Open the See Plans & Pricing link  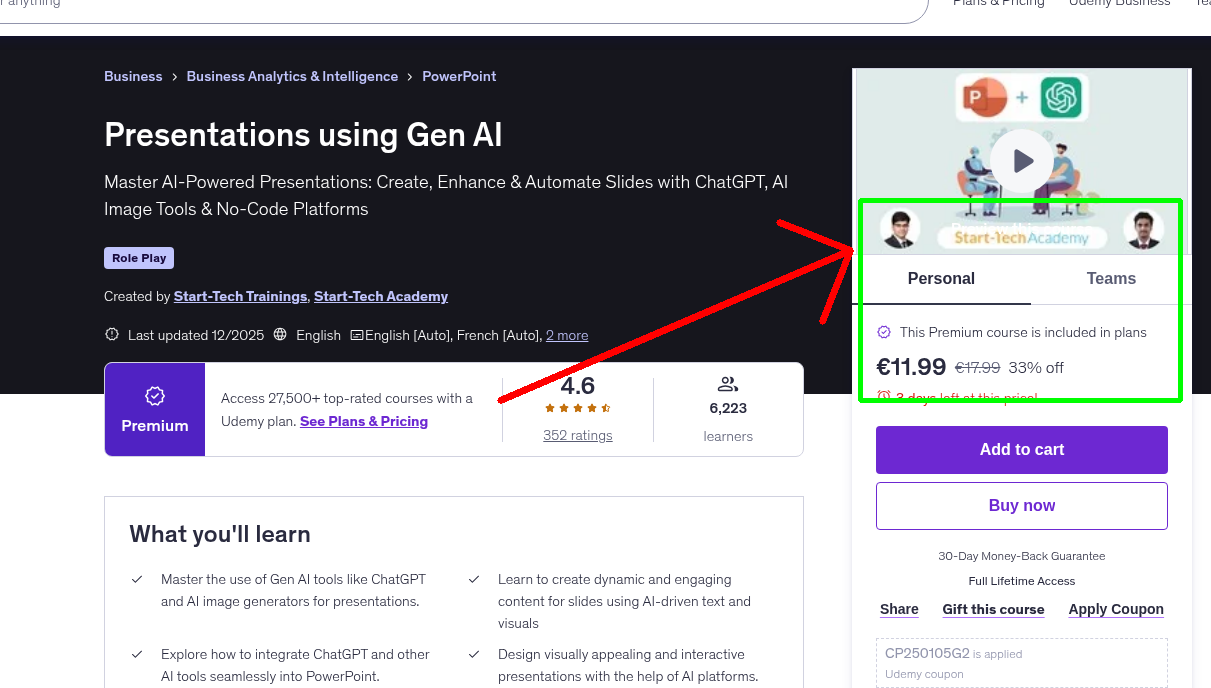363,421
